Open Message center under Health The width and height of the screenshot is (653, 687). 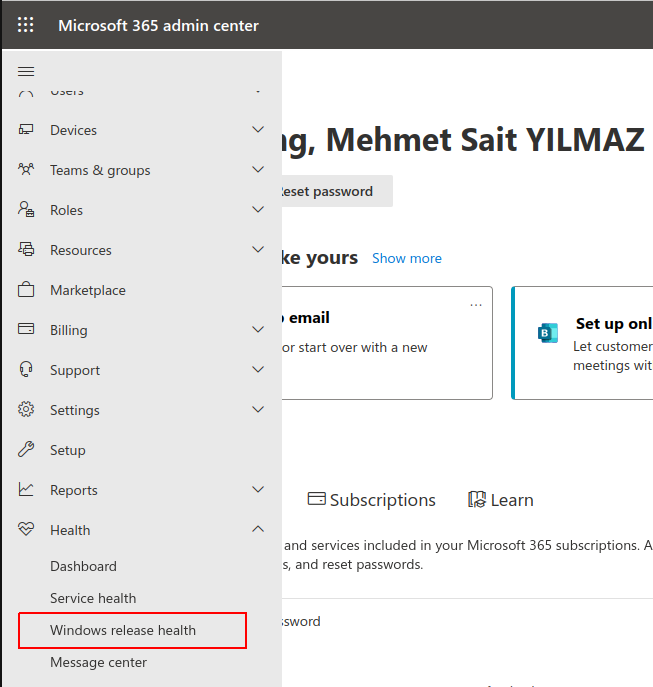point(98,662)
